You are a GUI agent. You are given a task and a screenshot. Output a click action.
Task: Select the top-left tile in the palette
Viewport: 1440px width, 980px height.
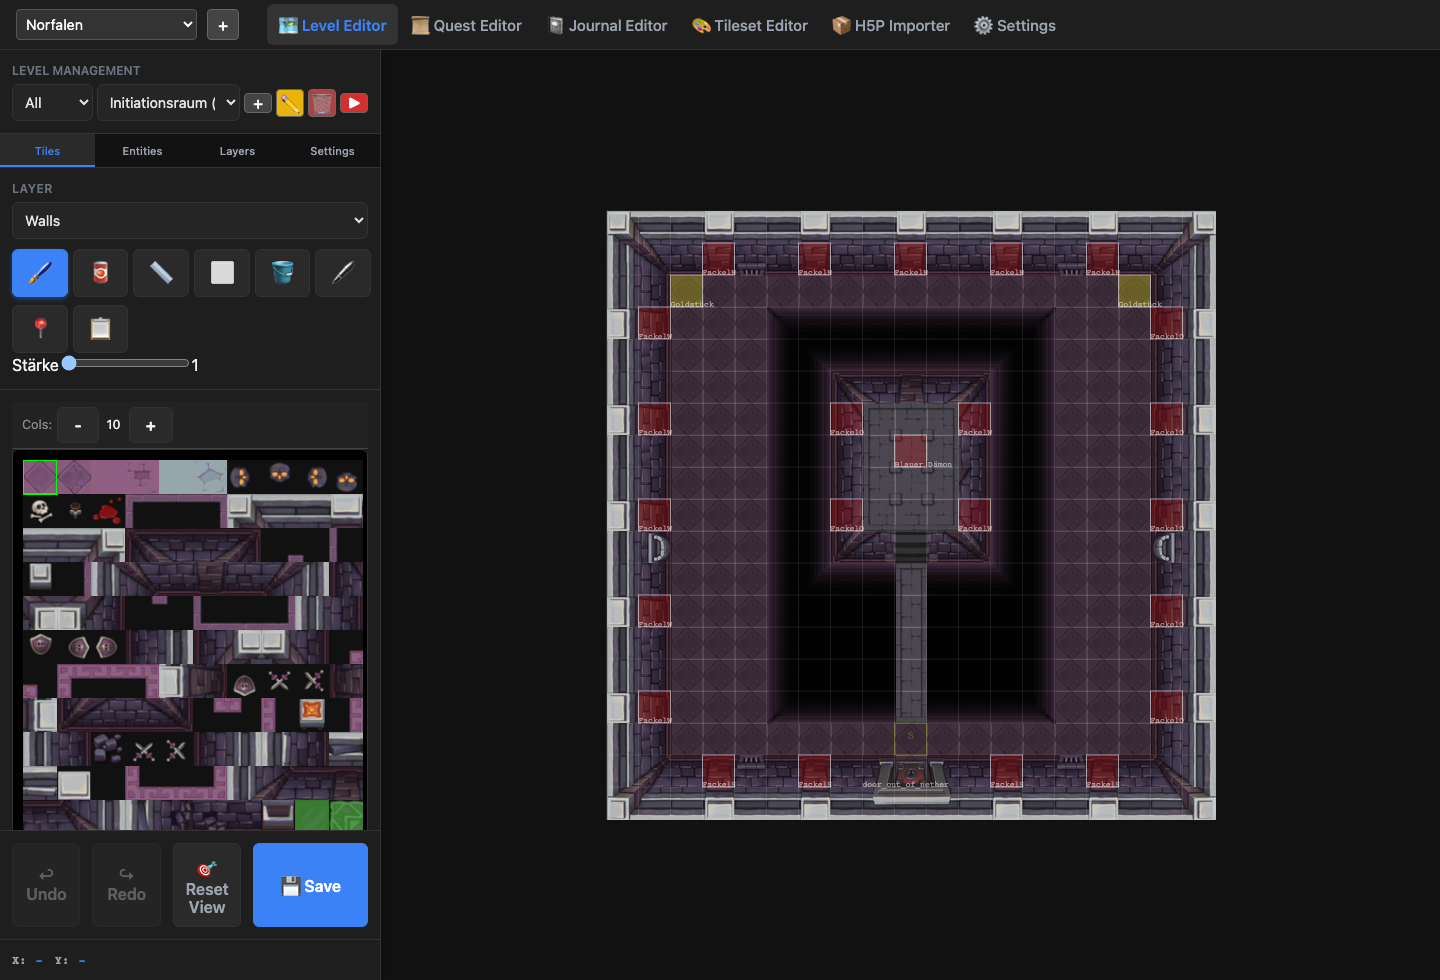point(40,477)
